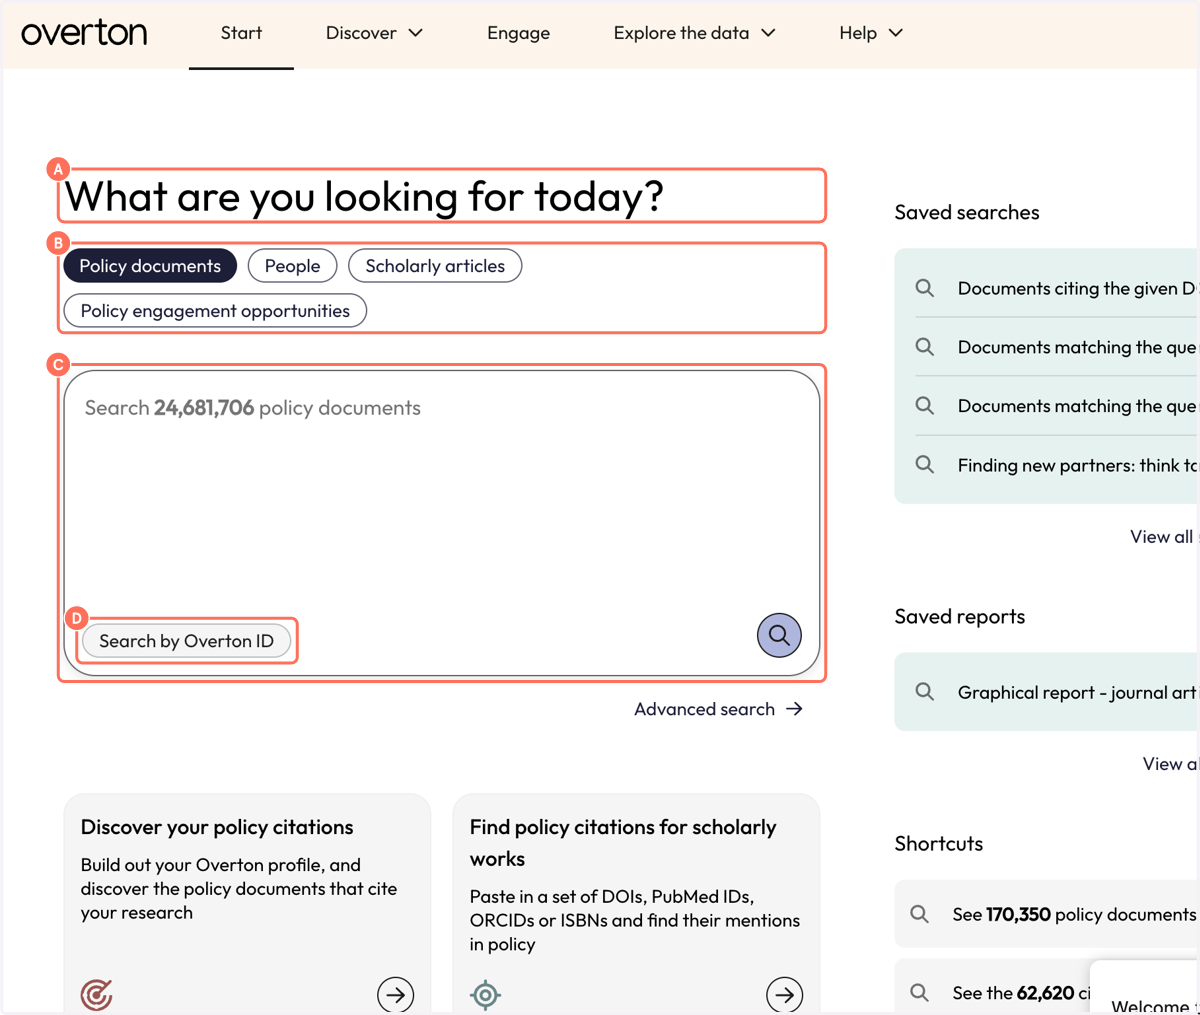Viewport: 1200px width, 1015px height.
Task: Open saved search Finding new partners
Action: click(1056, 465)
